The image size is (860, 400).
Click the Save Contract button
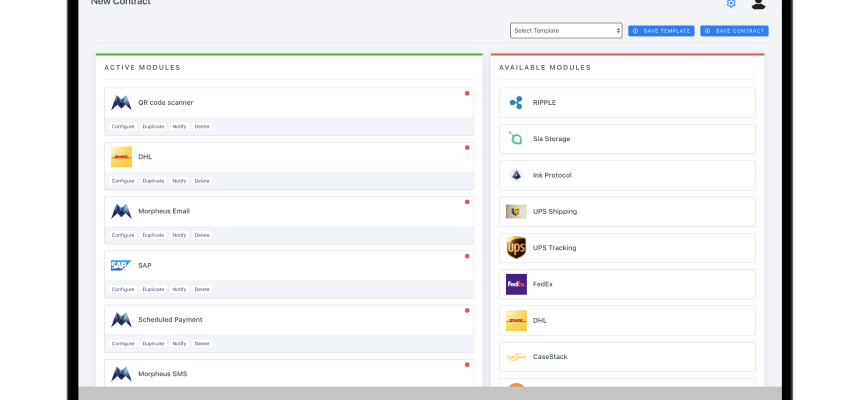point(734,31)
